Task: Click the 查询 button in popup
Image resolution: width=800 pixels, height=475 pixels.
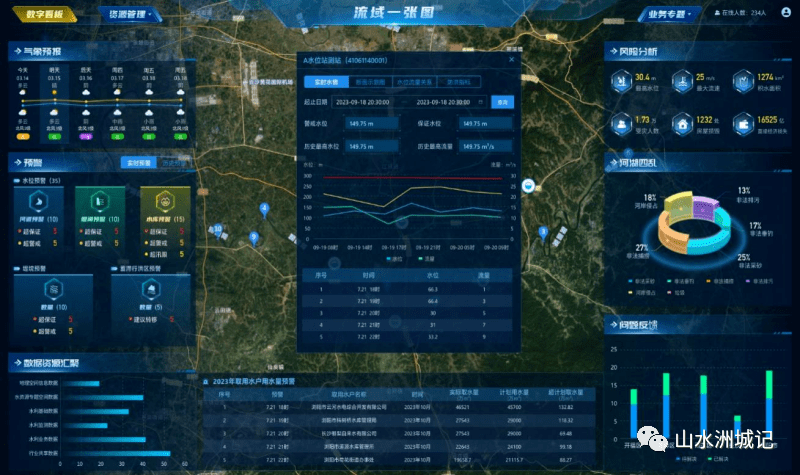Action: [503, 102]
